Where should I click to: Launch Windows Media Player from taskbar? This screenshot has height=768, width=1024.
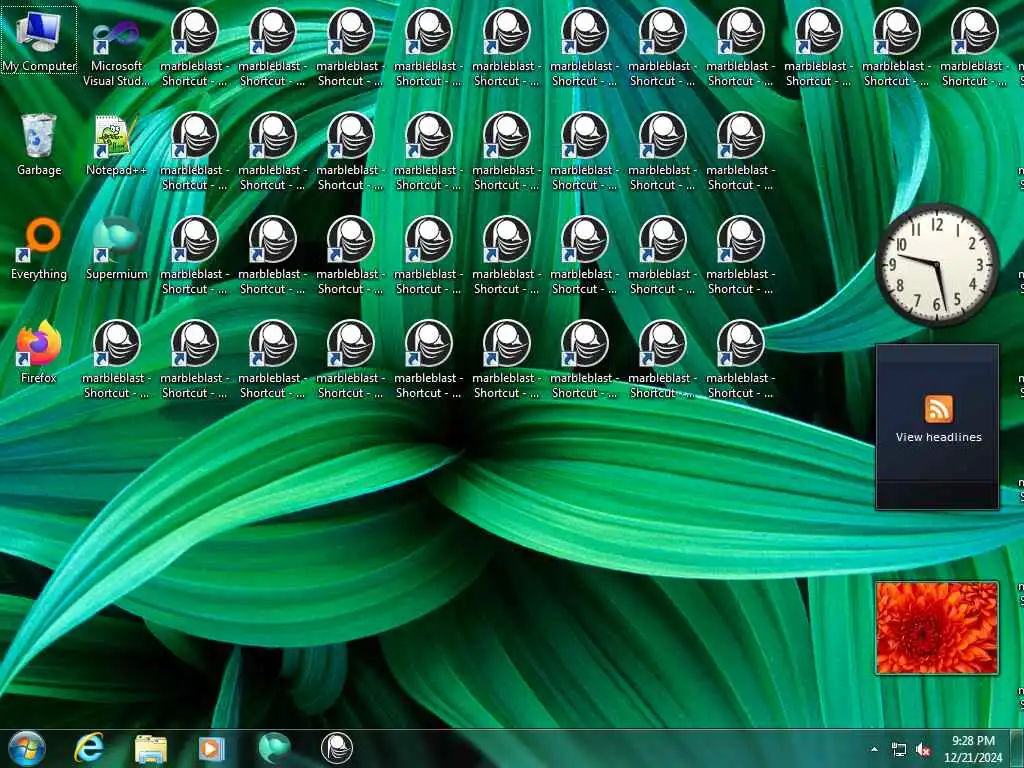[x=212, y=749]
